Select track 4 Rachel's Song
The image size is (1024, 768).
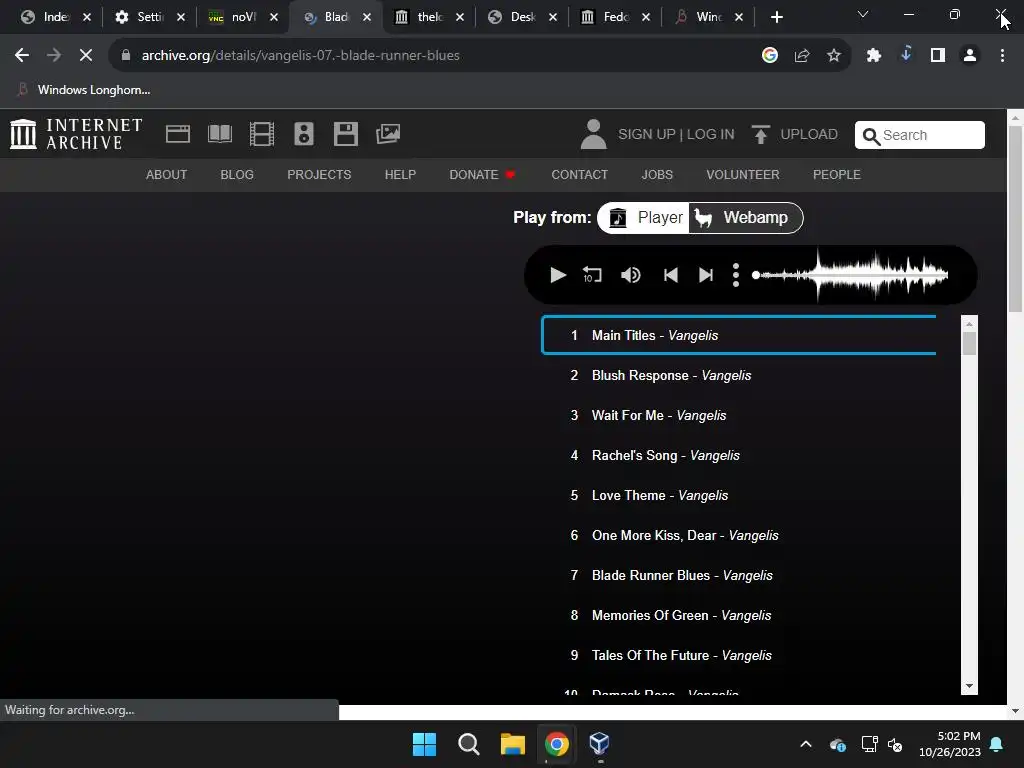739,455
